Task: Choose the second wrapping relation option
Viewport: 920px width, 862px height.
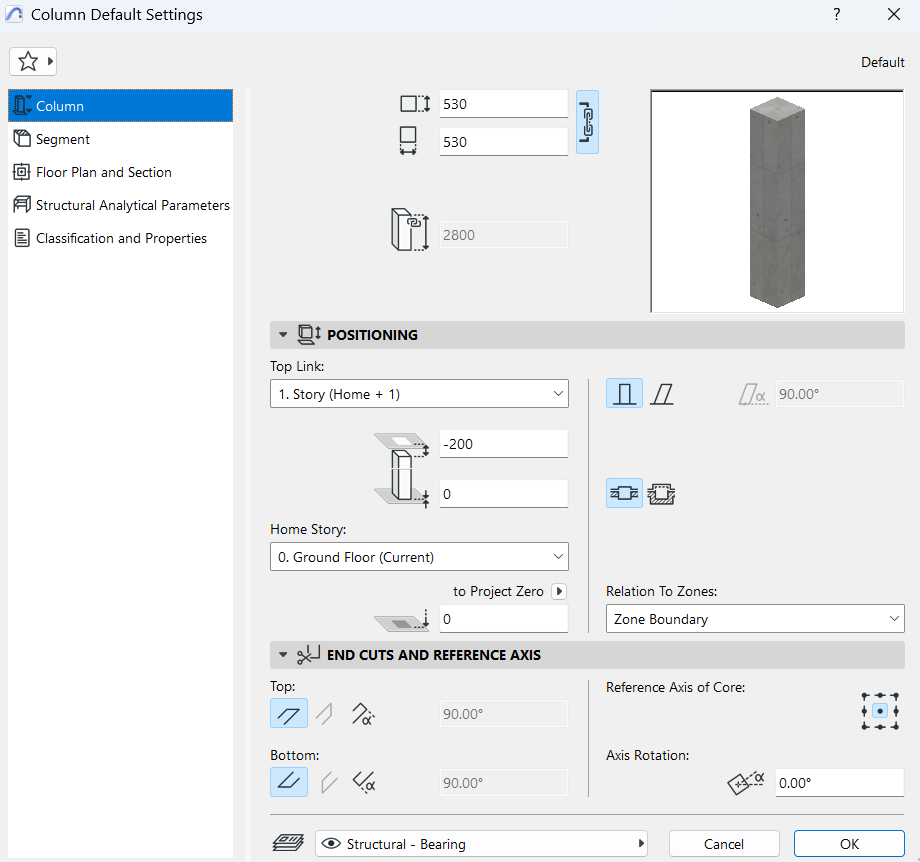Action: coord(661,494)
